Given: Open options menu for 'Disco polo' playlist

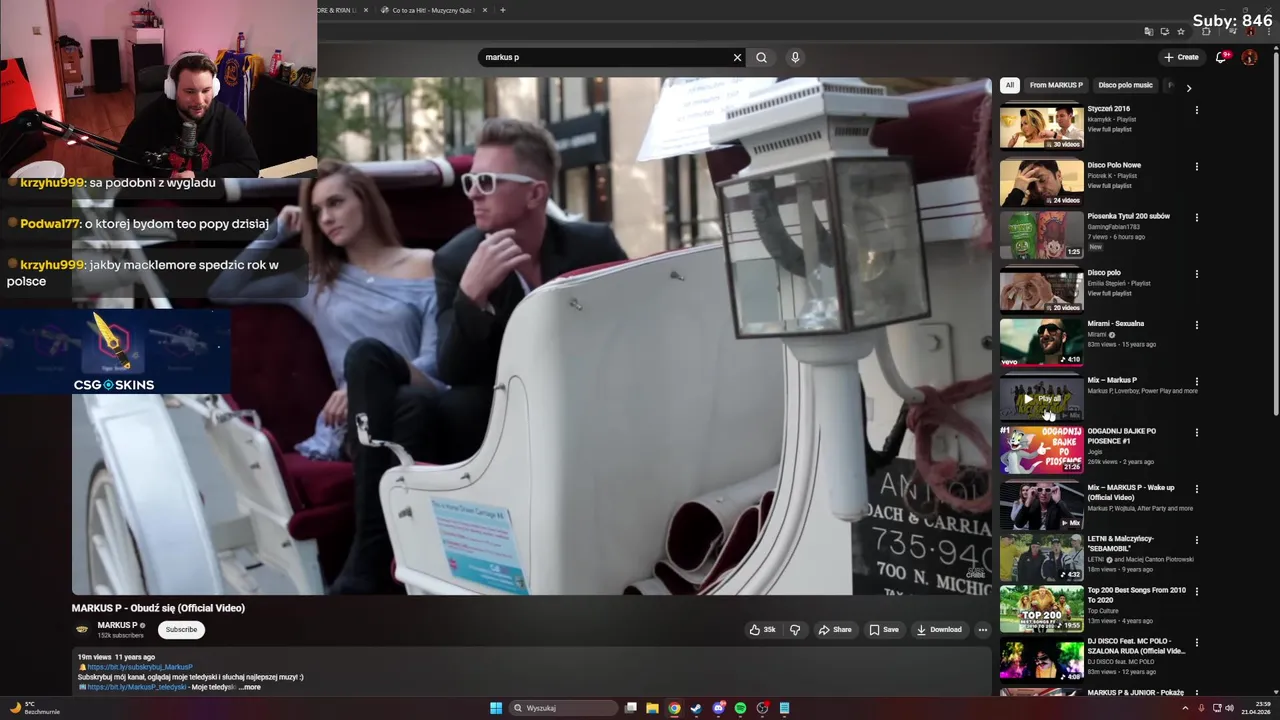Looking at the screenshot, I should pos(1196,274).
